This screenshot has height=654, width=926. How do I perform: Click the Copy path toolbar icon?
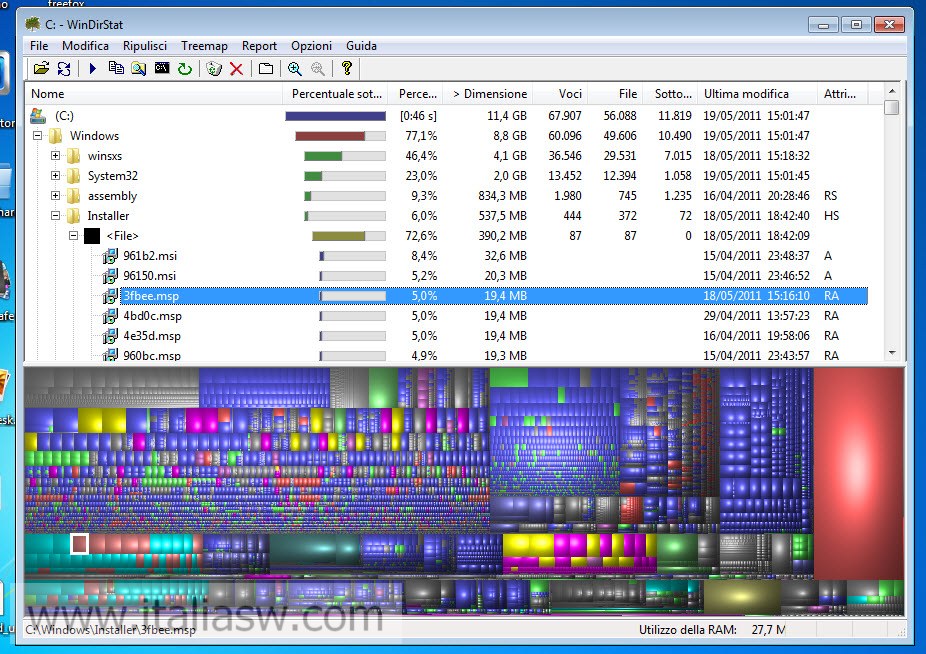click(x=116, y=69)
